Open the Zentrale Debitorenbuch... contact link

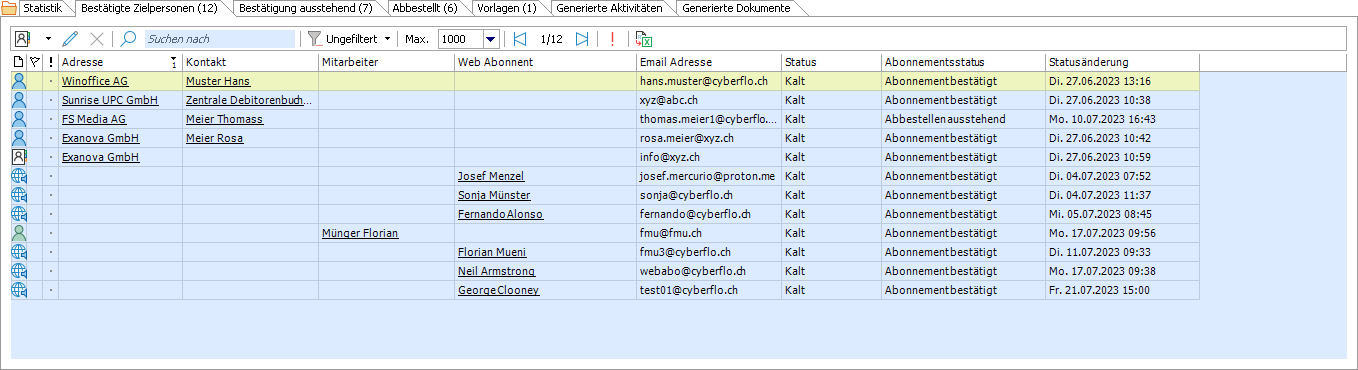click(250, 100)
